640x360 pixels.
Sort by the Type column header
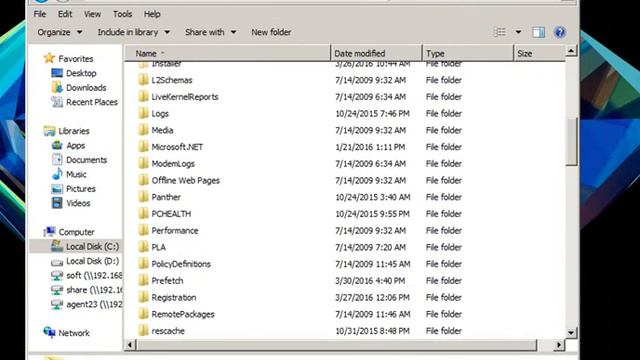468,53
